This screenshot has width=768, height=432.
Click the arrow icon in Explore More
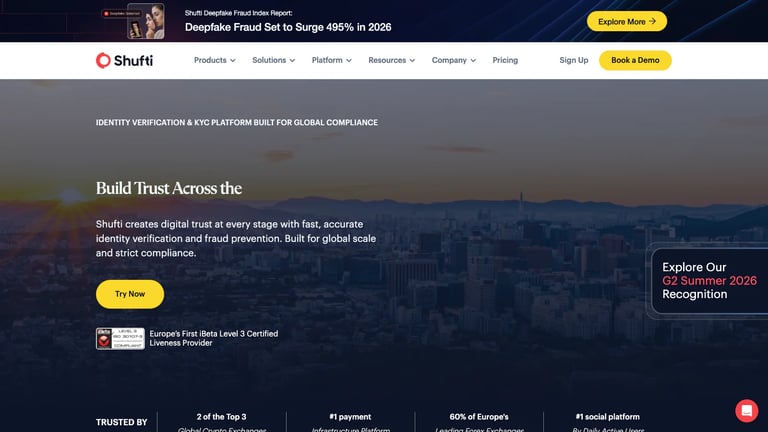click(652, 21)
